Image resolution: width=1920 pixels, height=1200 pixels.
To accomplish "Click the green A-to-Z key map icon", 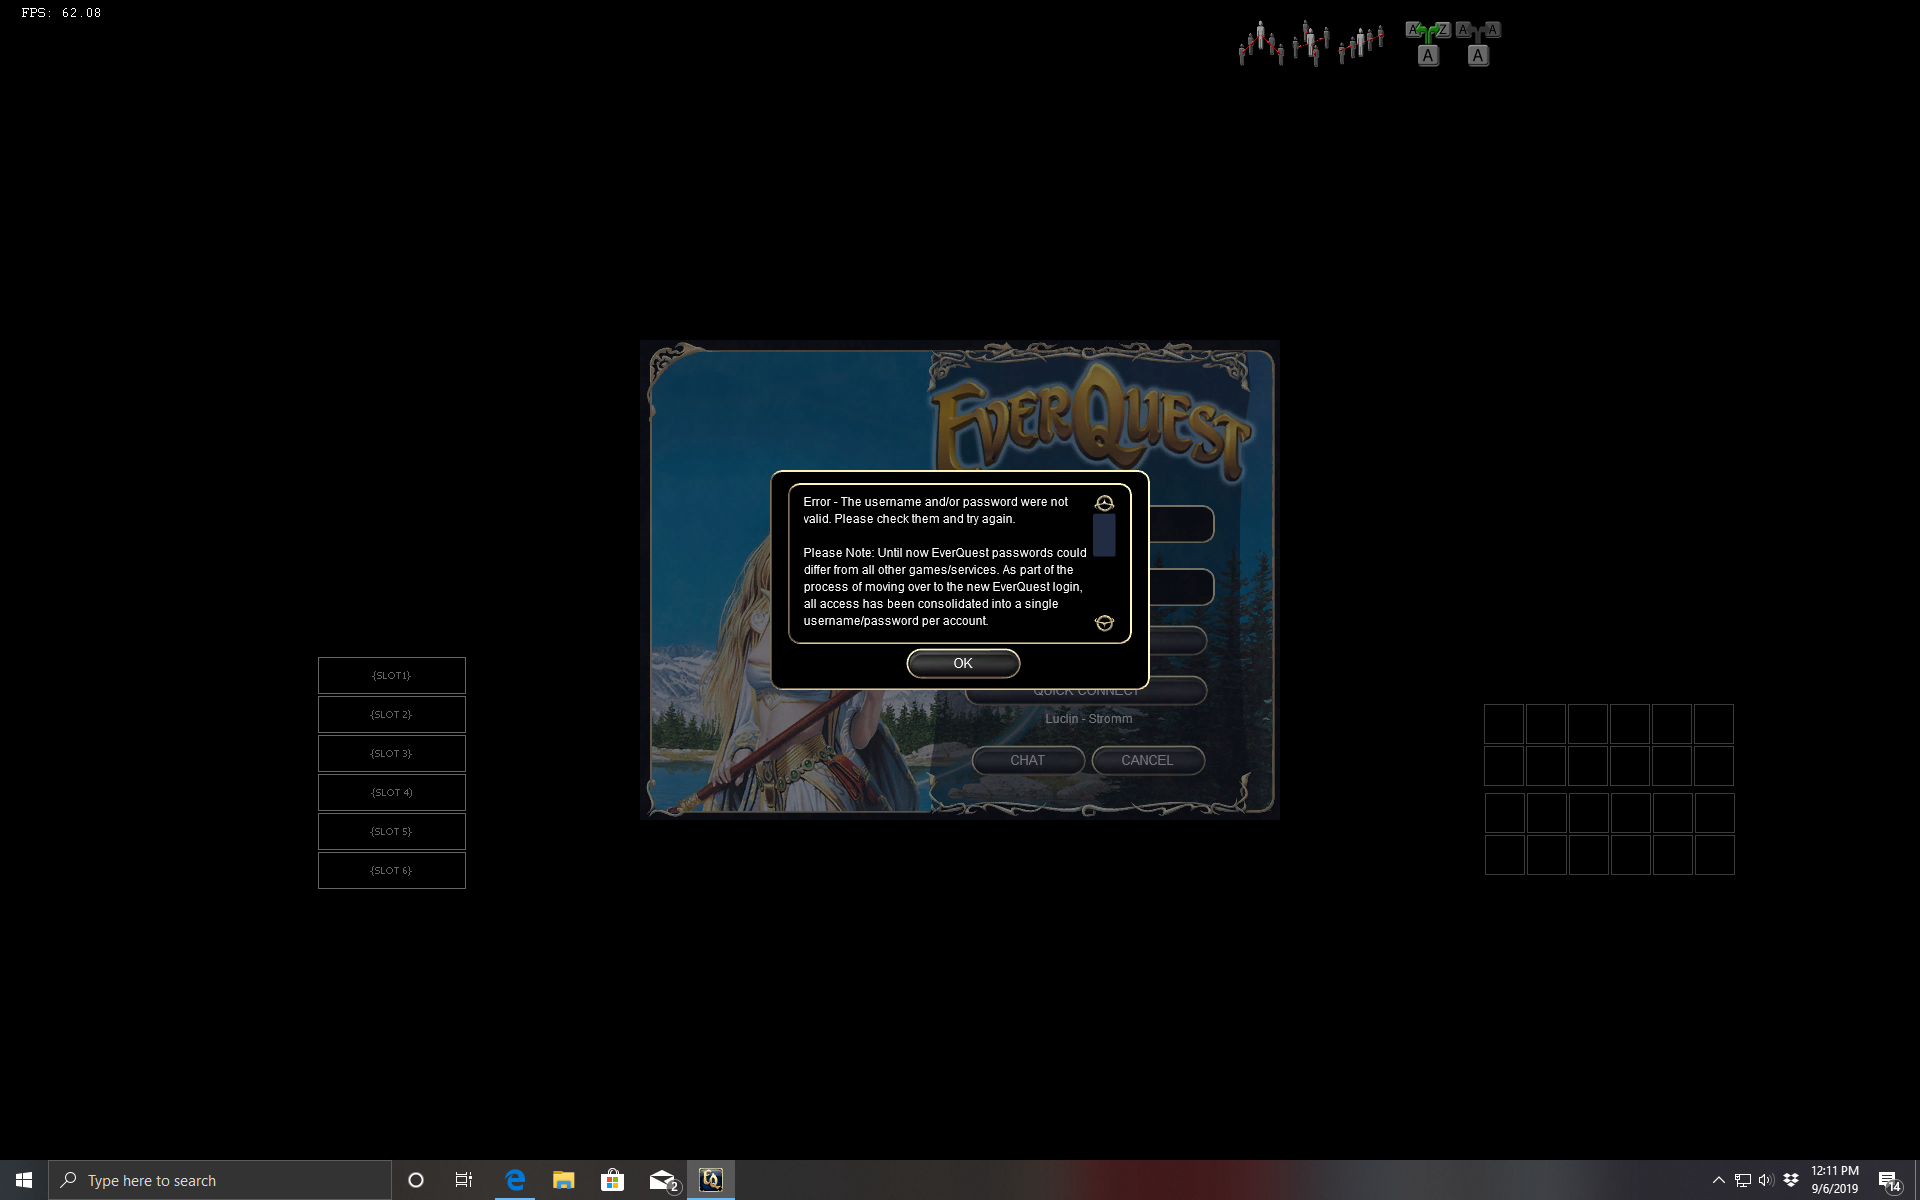I will pyautogui.click(x=1428, y=43).
